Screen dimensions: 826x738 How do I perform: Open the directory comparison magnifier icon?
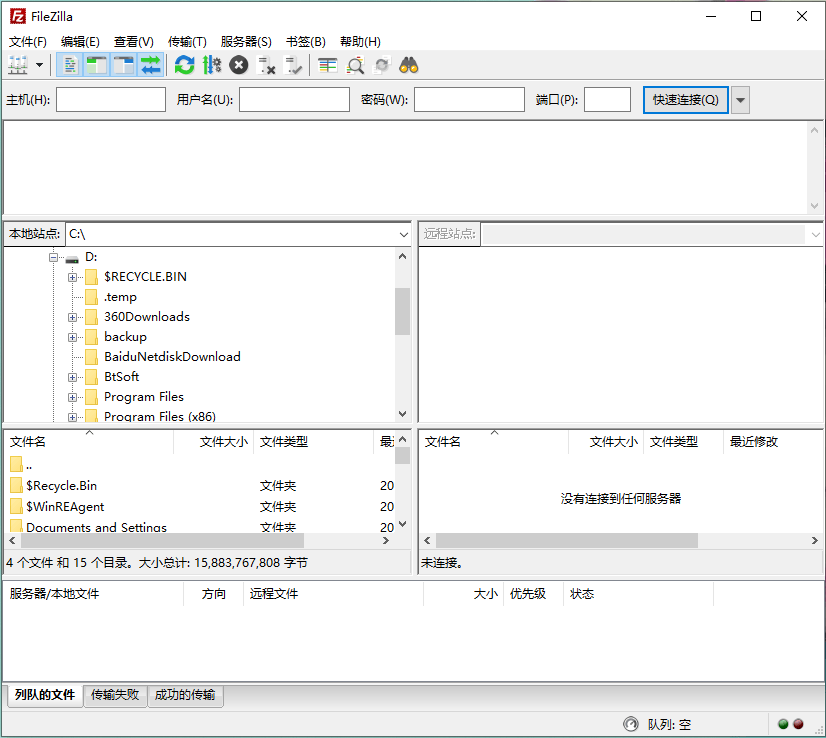(x=355, y=65)
